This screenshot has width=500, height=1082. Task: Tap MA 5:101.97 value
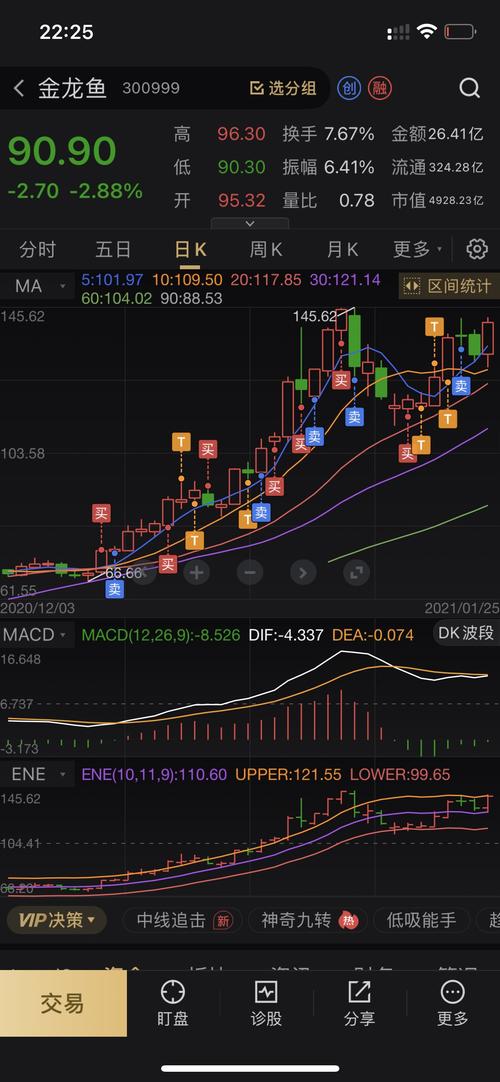112,280
